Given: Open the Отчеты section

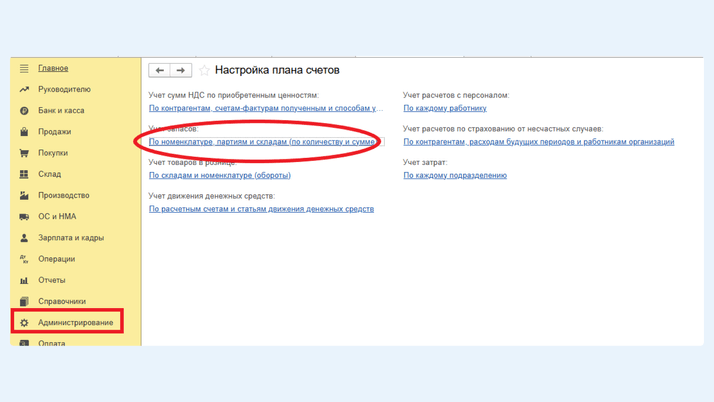Looking at the screenshot, I should 52,280.
